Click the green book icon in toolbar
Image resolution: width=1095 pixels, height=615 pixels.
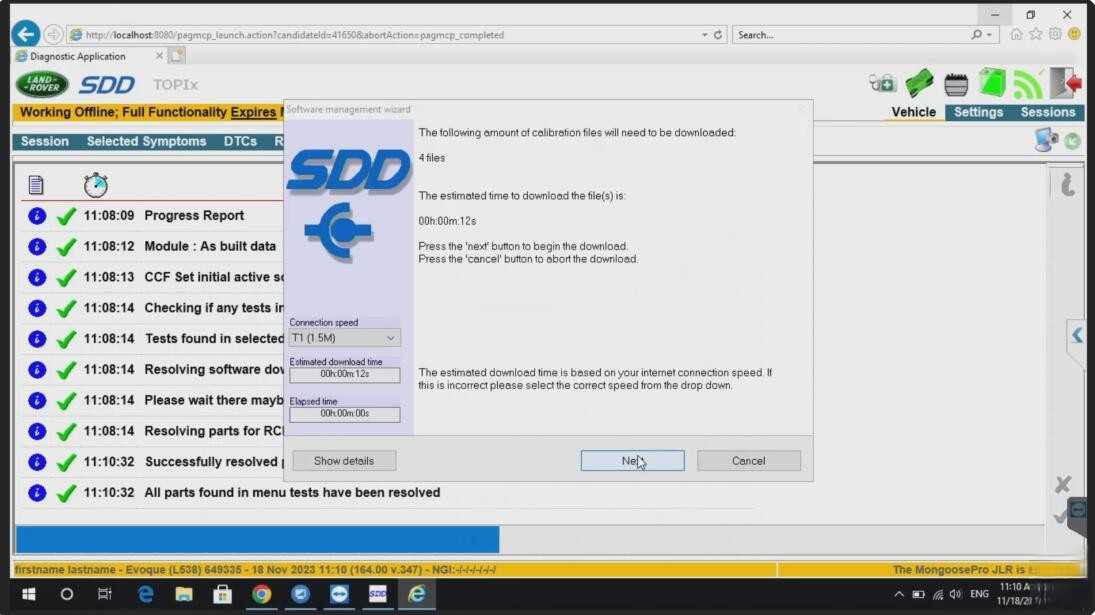pos(992,83)
